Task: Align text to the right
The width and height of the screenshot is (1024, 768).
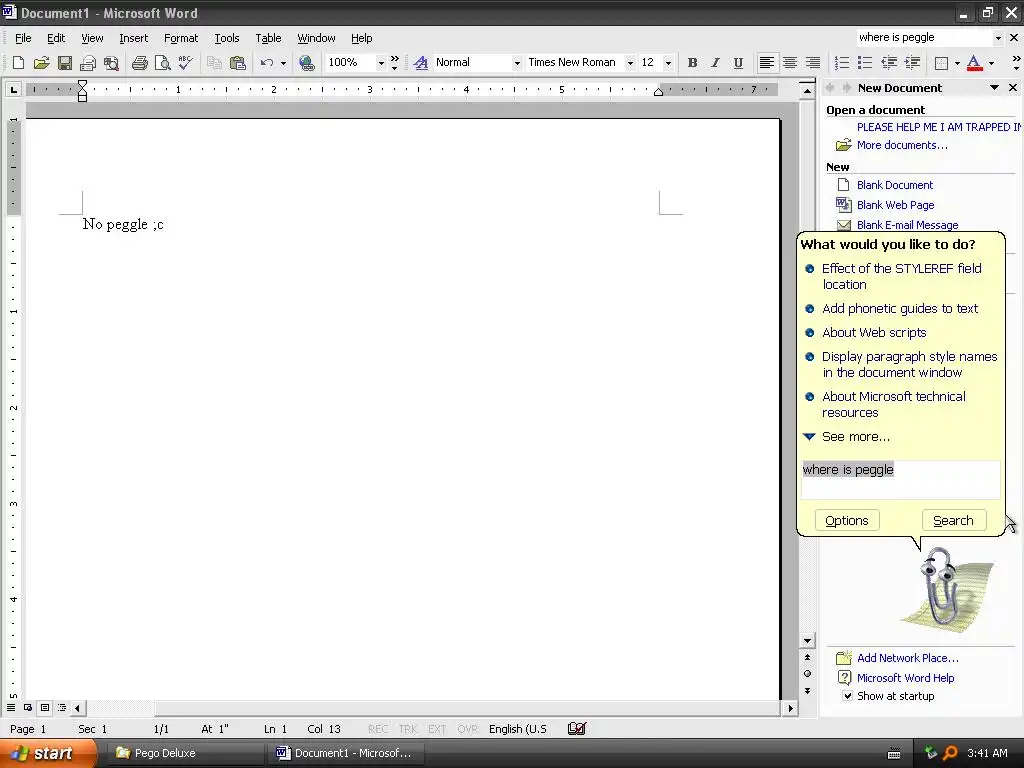Action: (x=812, y=63)
